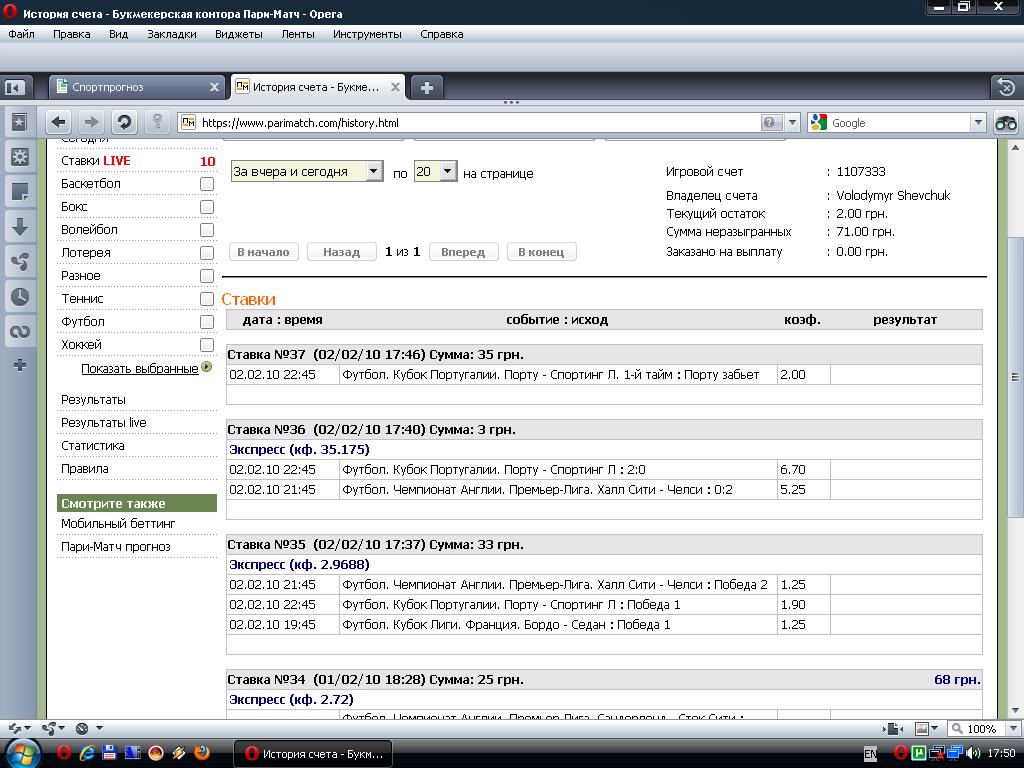Image resolution: width=1024 pixels, height=768 pixels.
Task: Open a new tab with plus button
Action: pos(426,87)
